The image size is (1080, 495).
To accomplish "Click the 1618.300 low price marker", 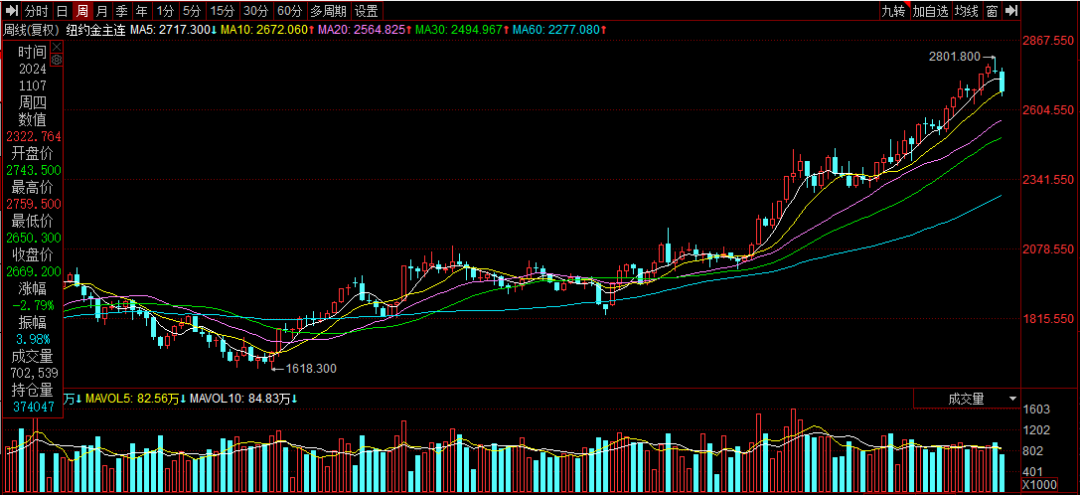I will [x=311, y=368].
